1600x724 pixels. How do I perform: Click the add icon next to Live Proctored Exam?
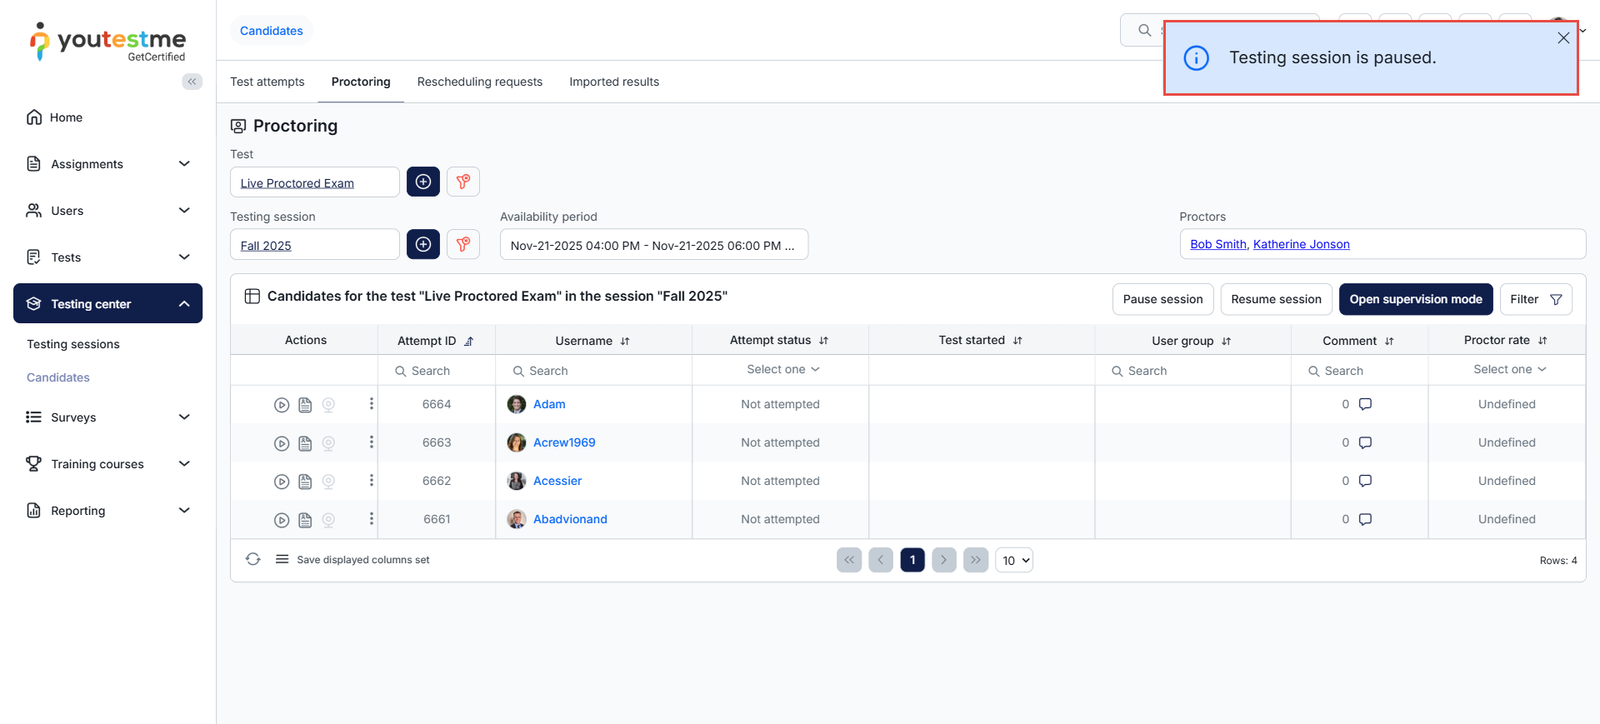point(423,182)
